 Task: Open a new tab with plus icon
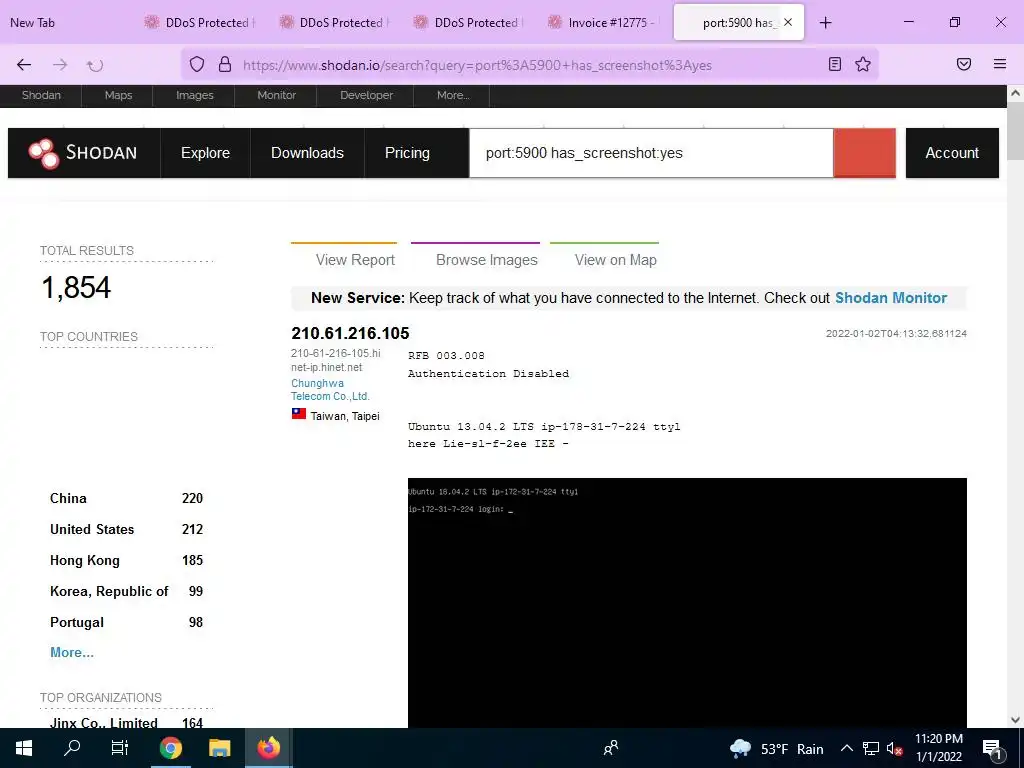tap(825, 23)
